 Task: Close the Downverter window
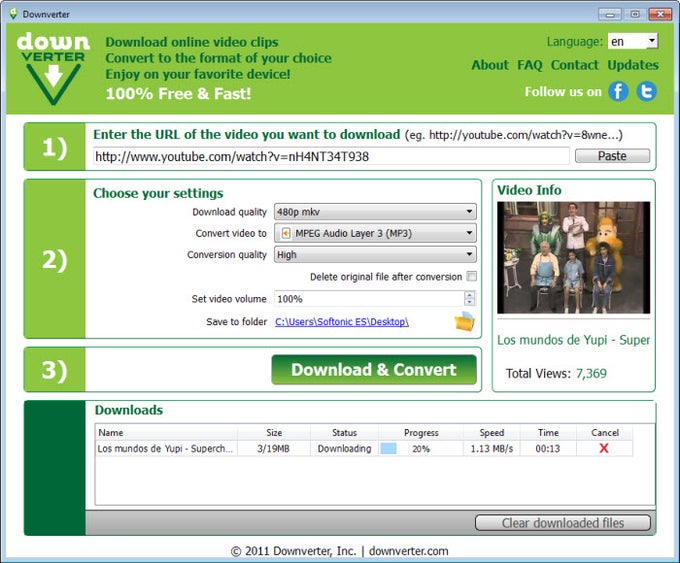[660, 14]
